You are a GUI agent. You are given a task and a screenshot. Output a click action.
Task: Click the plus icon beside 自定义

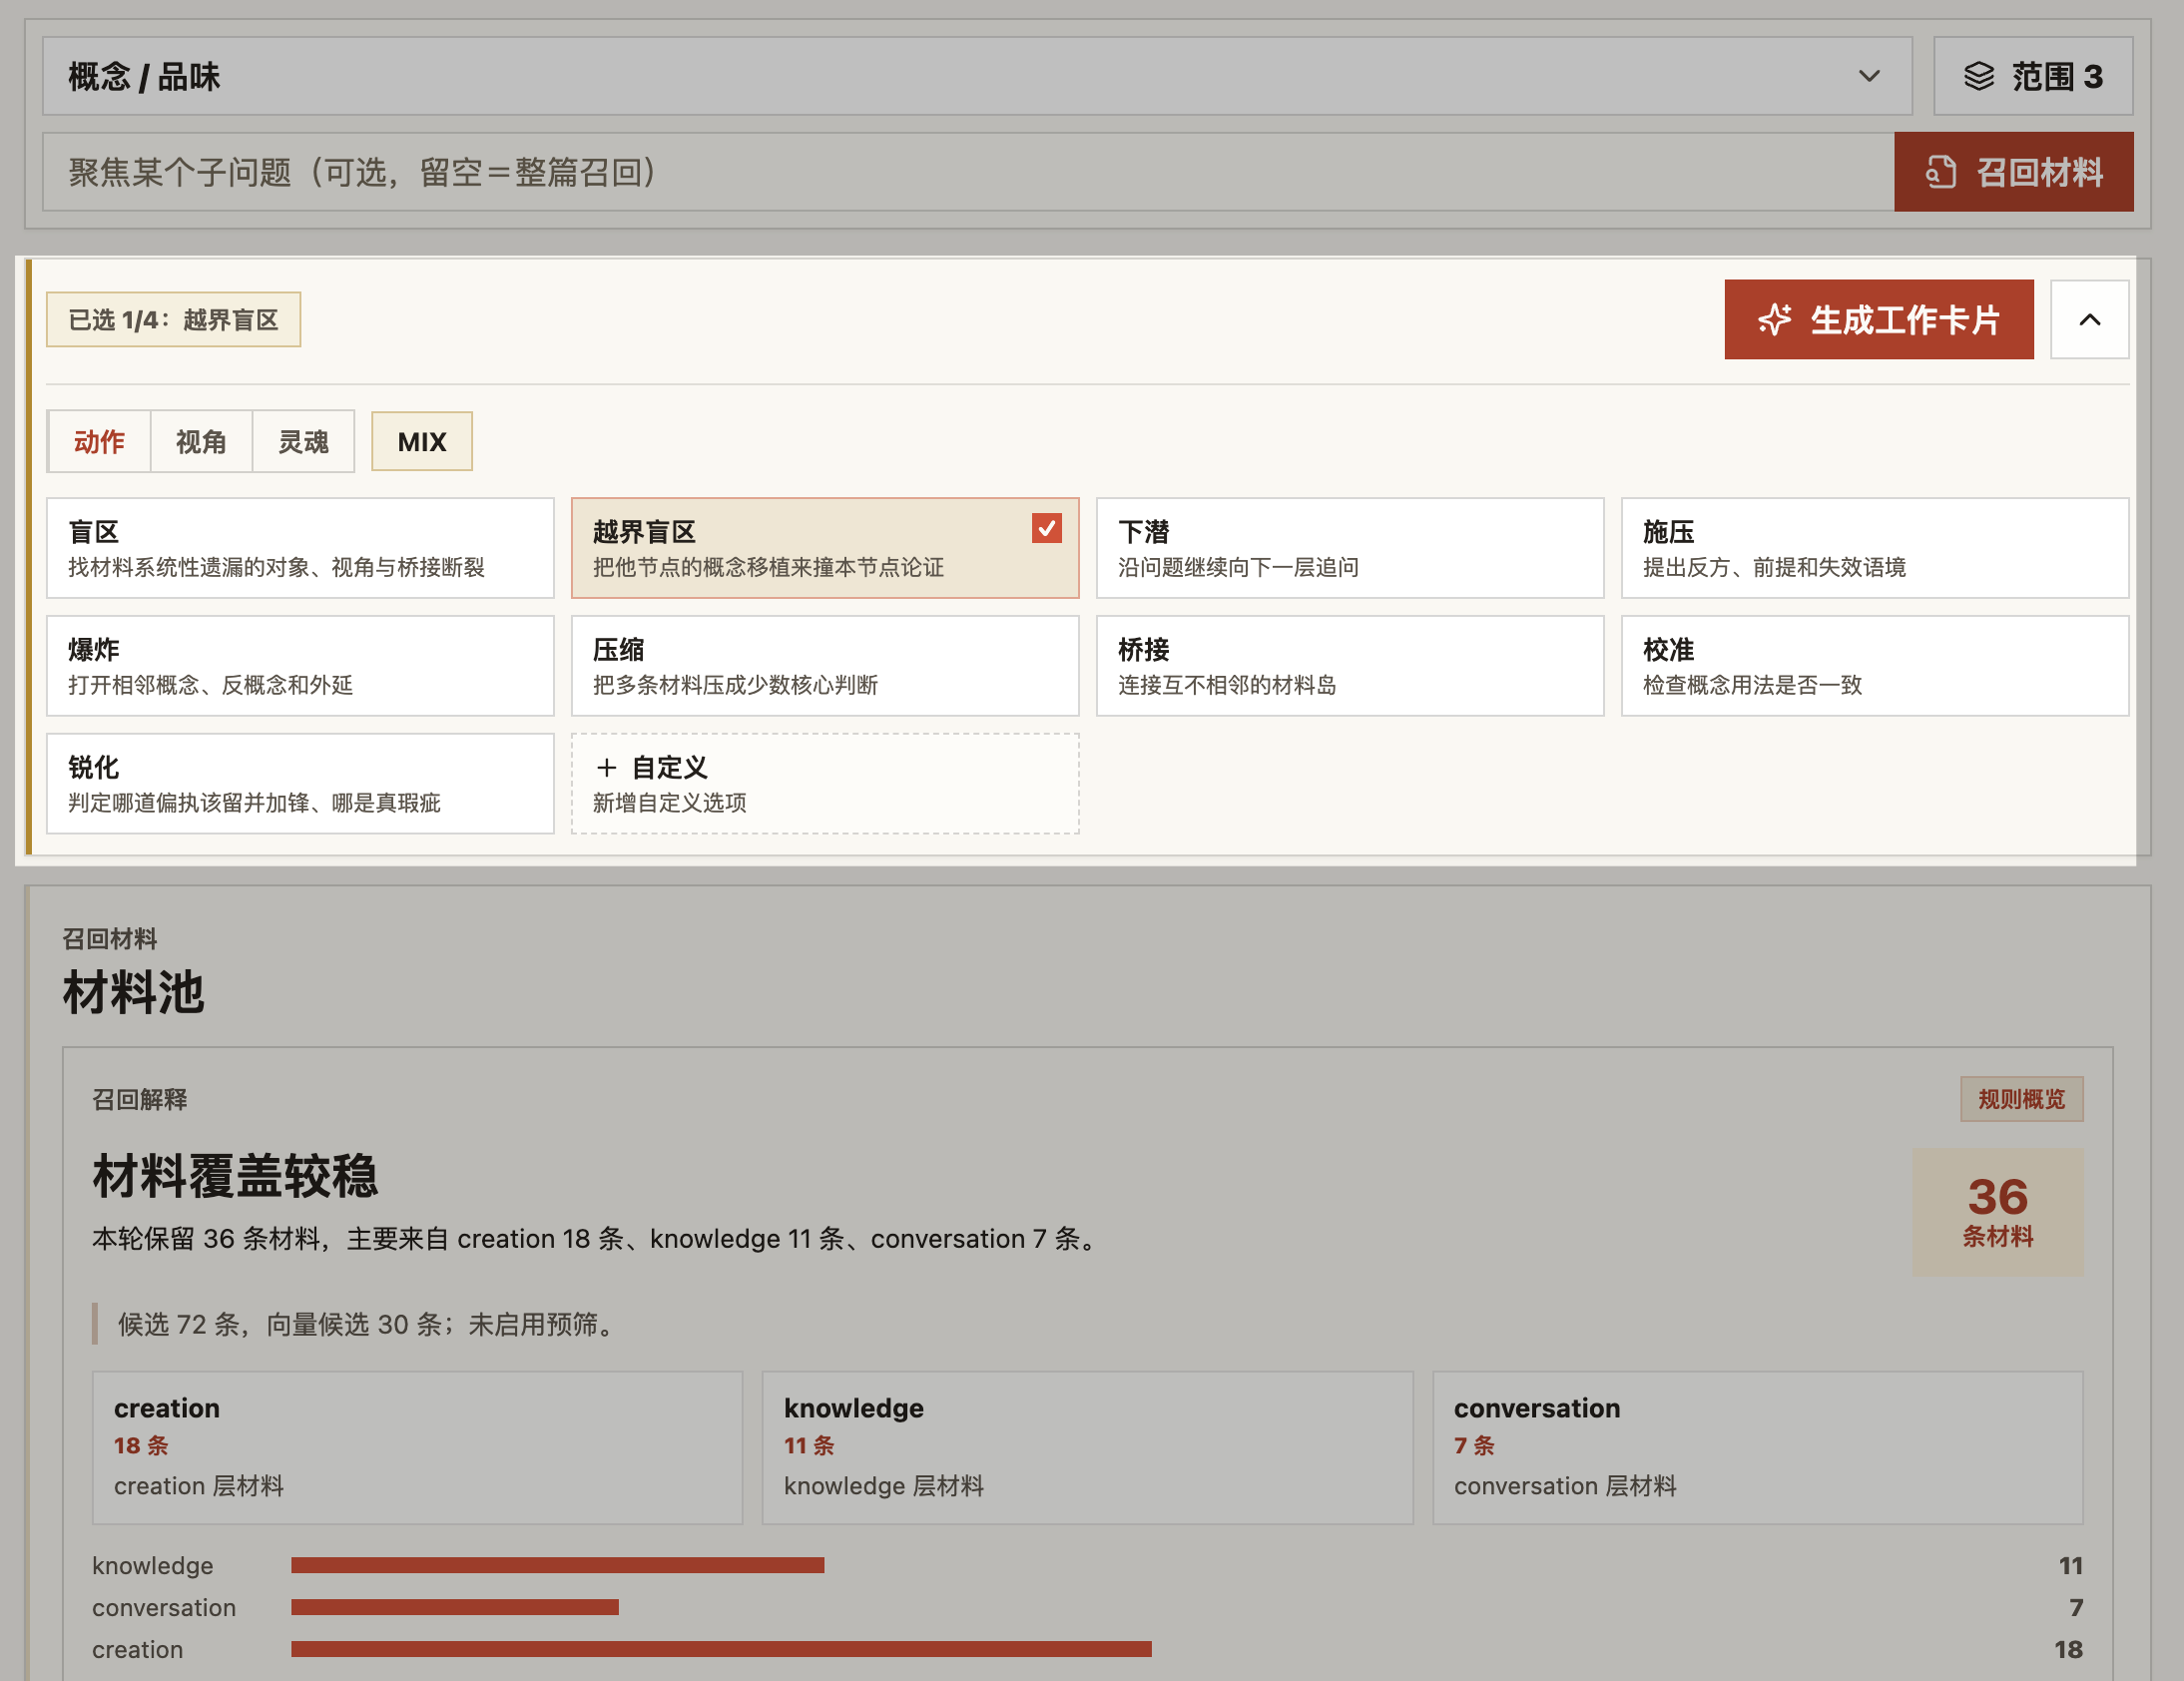[x=606, y=767]
